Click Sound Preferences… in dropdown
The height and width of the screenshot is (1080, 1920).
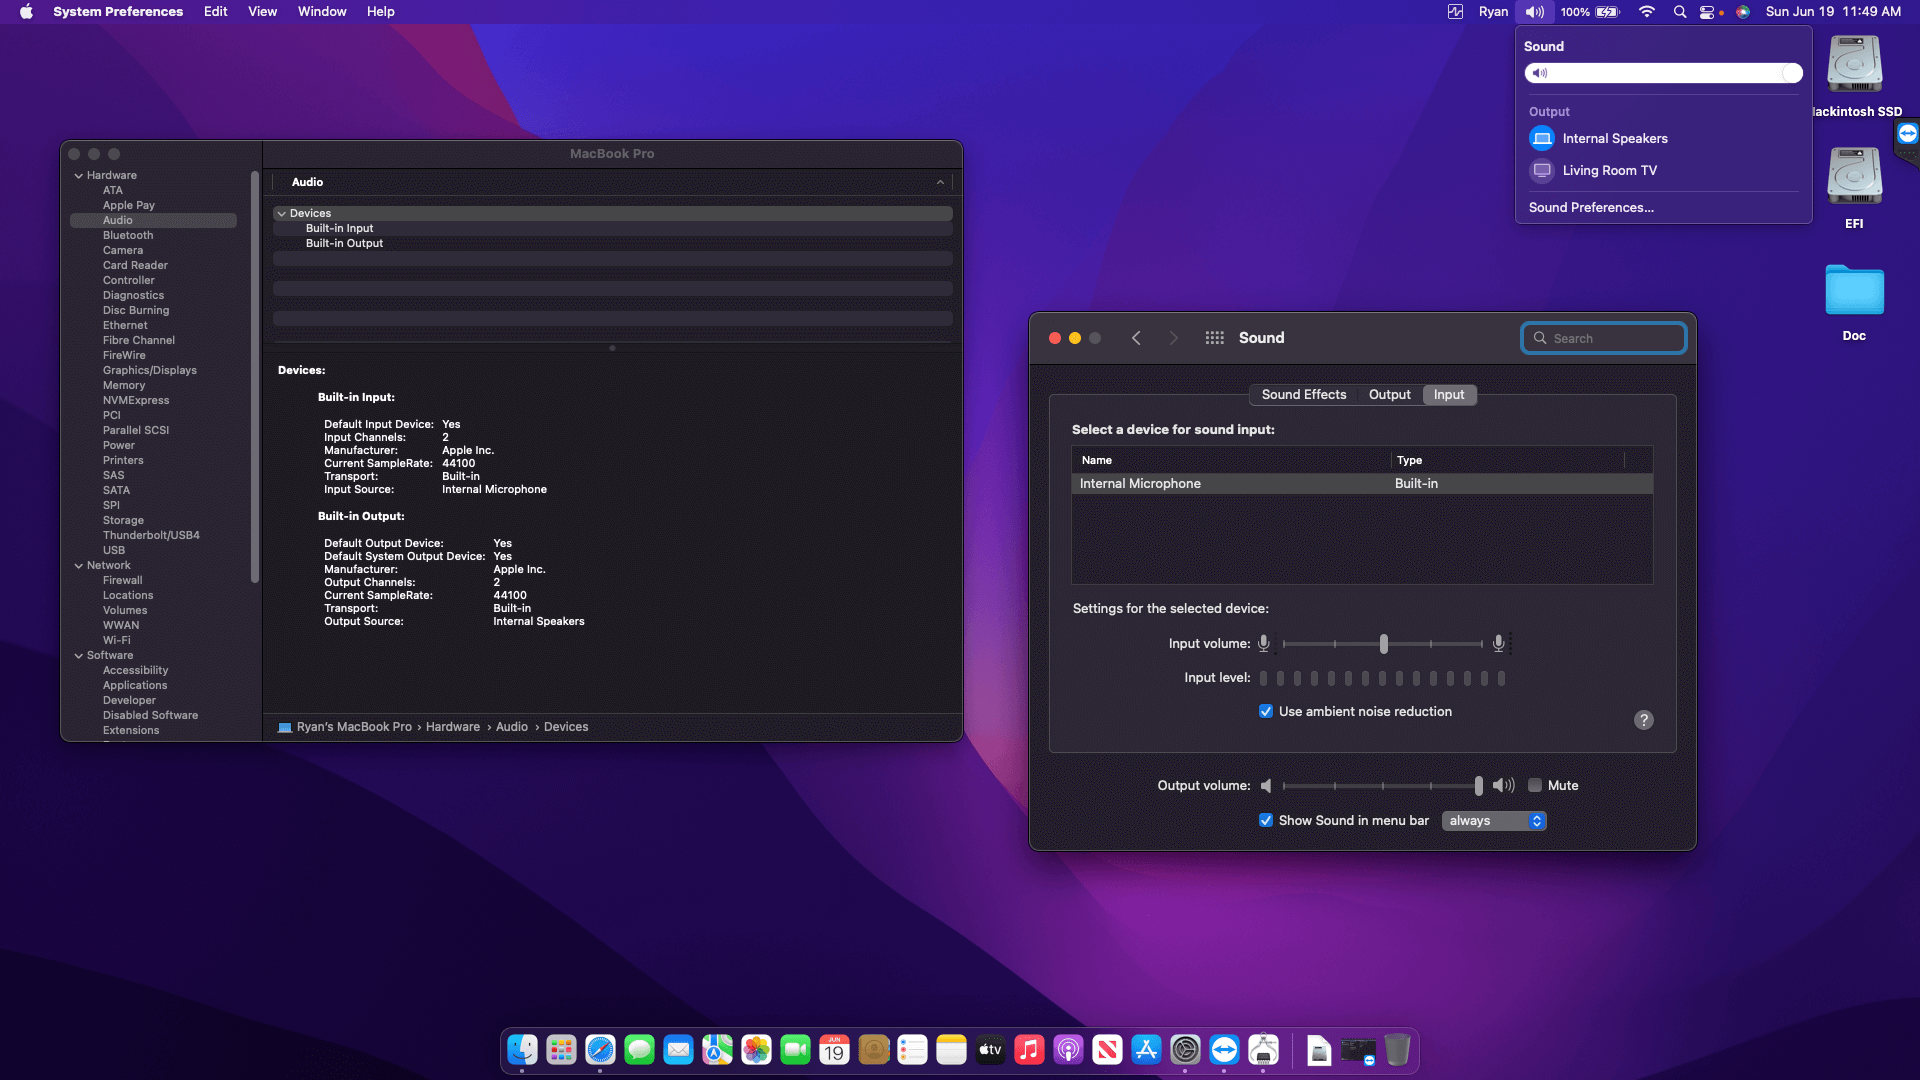(1591, 207)
